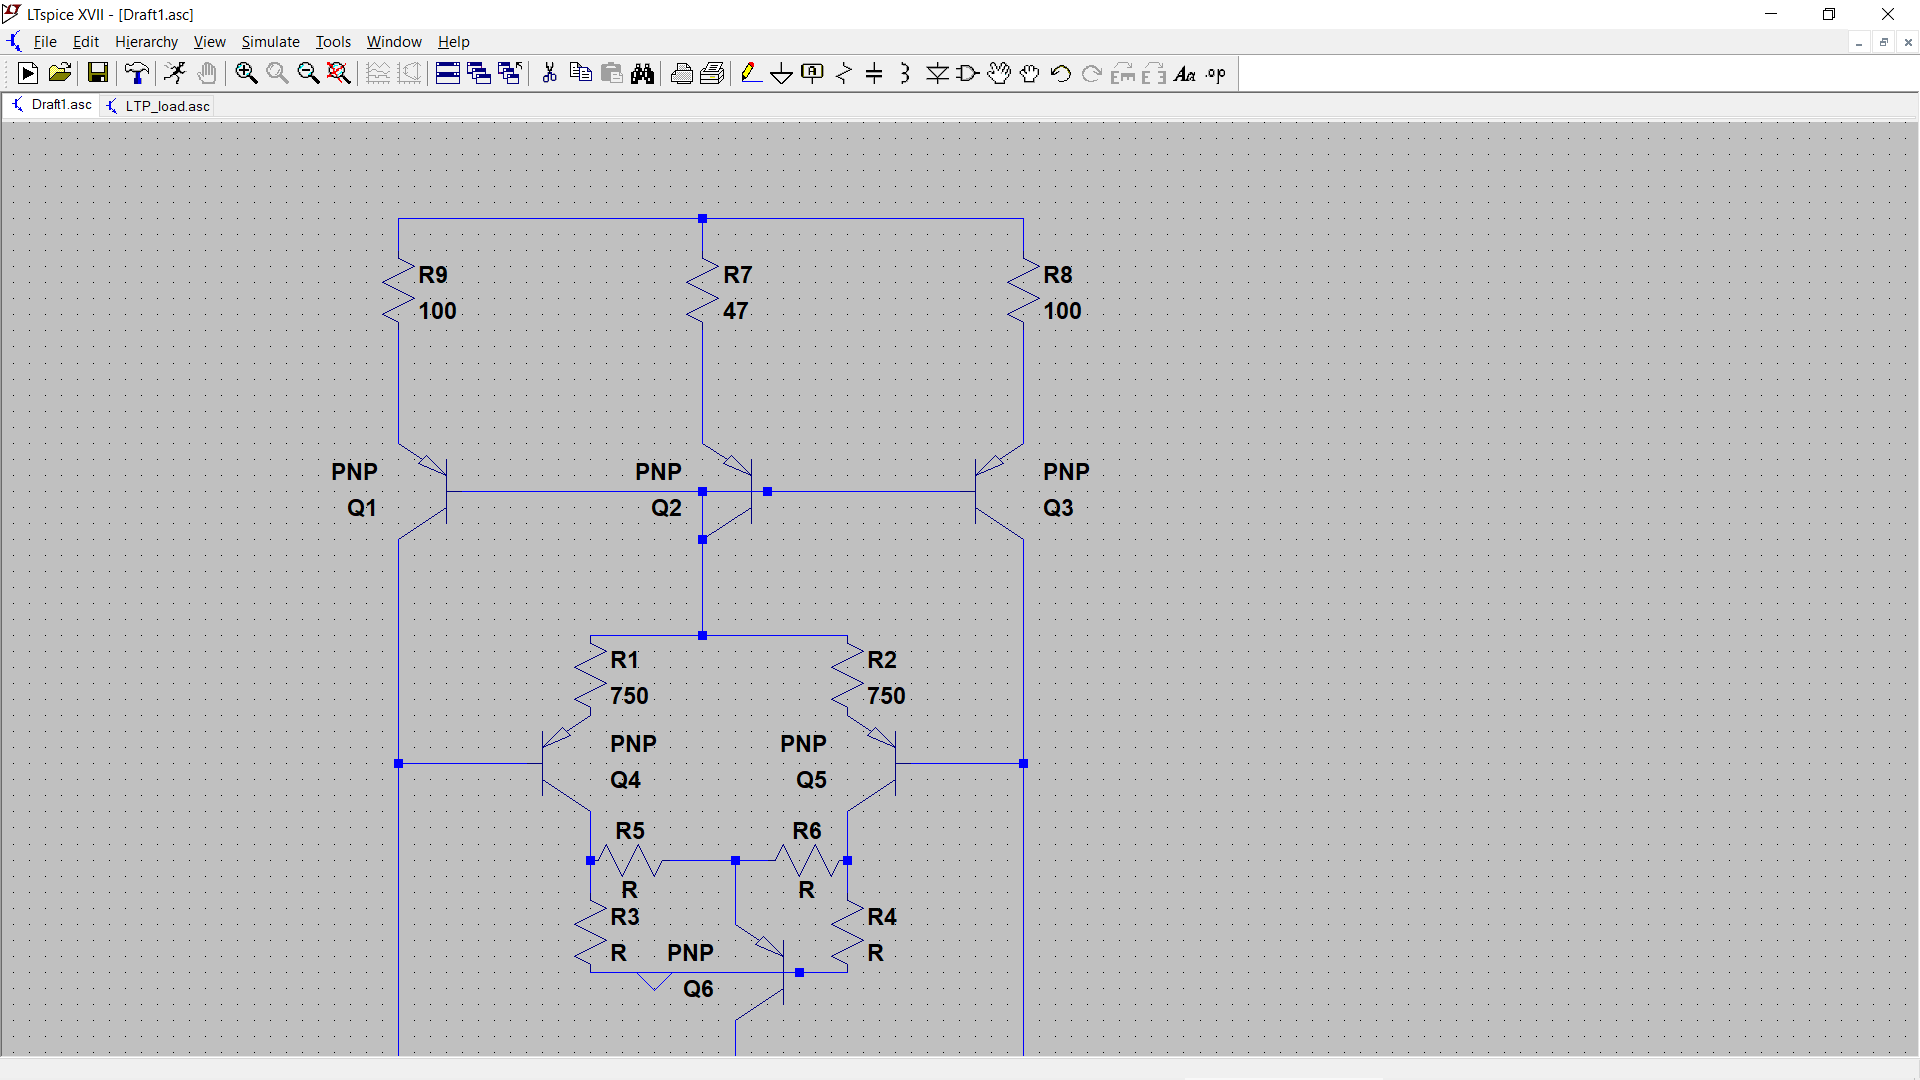Click the Halt simulation hand icon
This screenshot has height=1080, width=1920.
207,73
